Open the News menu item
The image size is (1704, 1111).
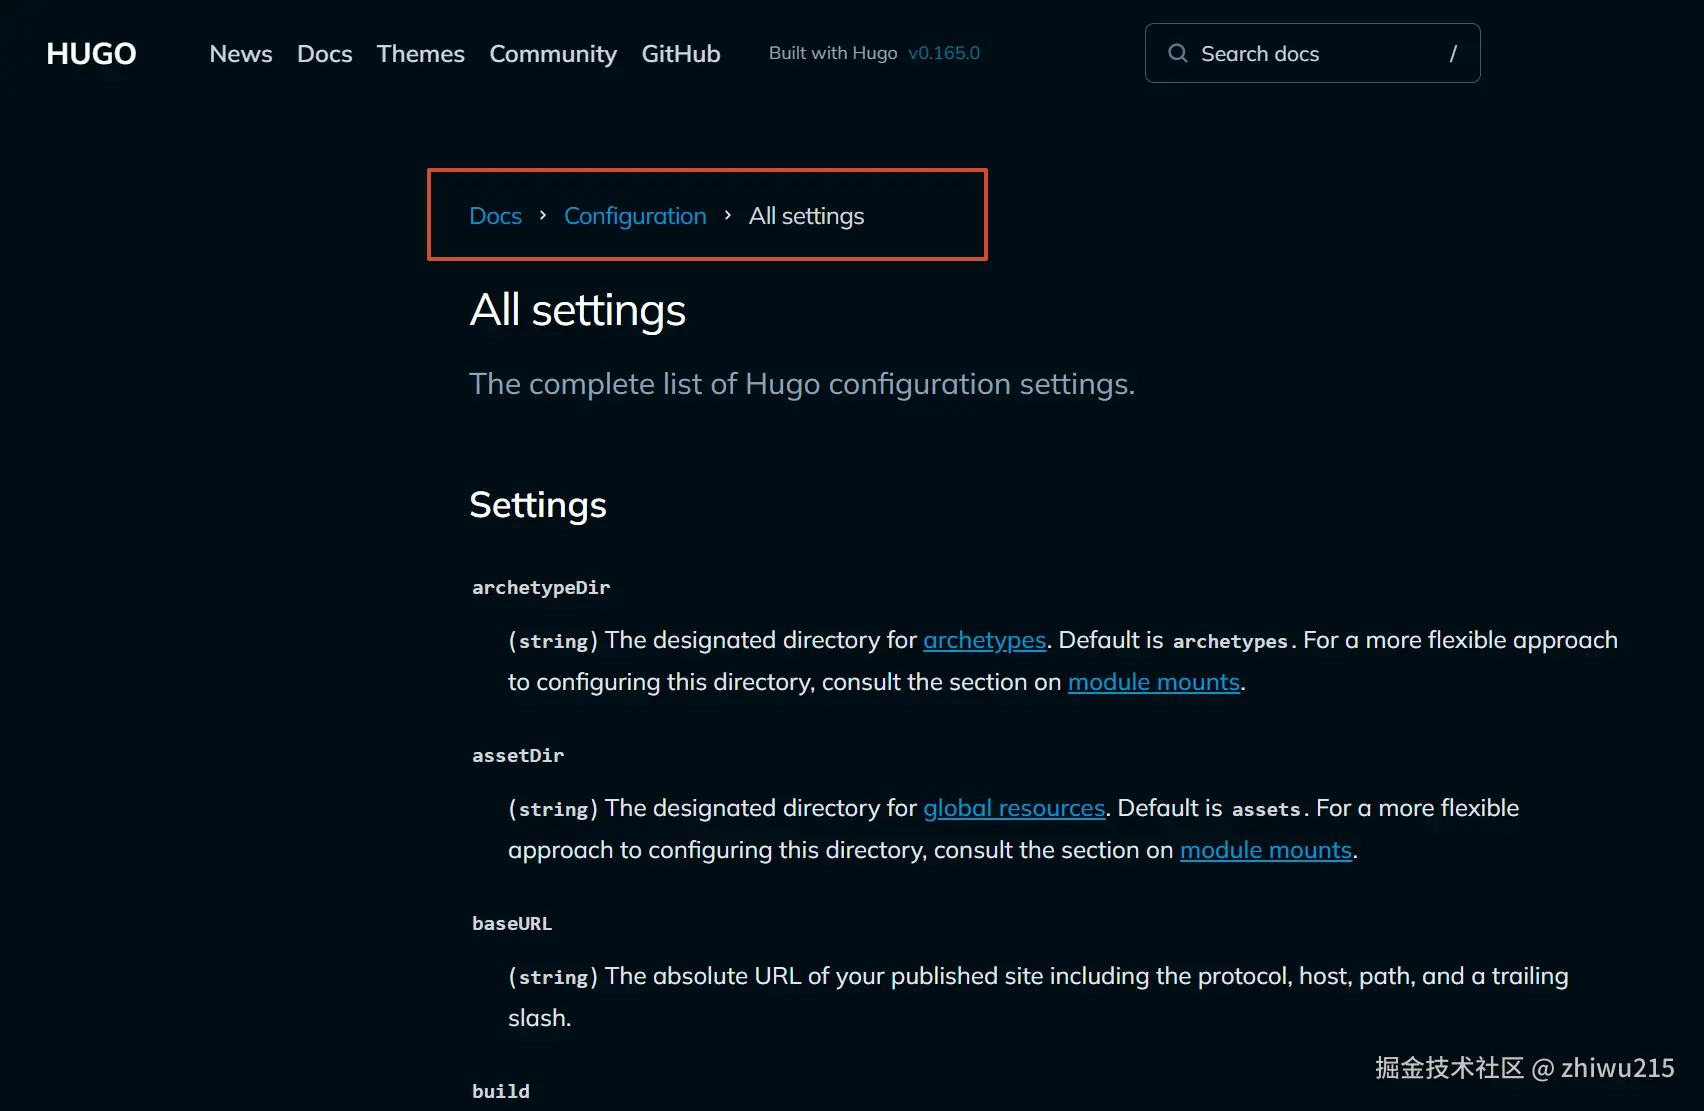pyautogui.click(x=241, y=53)
